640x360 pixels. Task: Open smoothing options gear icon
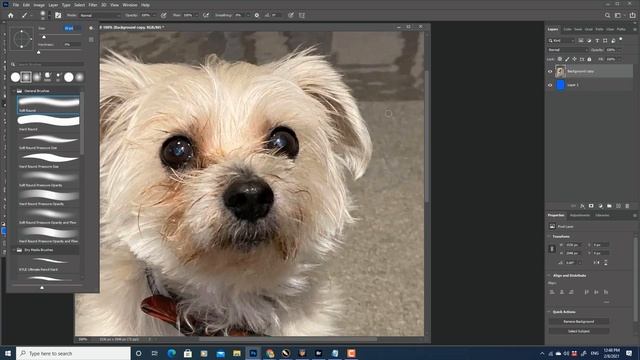257,15
